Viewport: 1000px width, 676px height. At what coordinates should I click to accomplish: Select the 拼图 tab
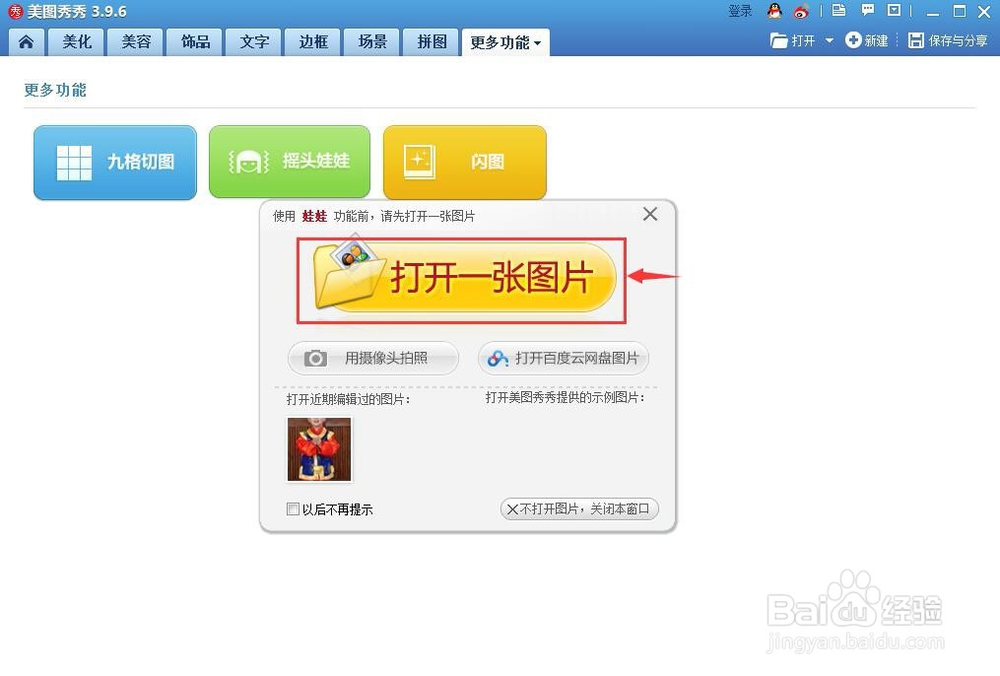(x=432, y=42)
